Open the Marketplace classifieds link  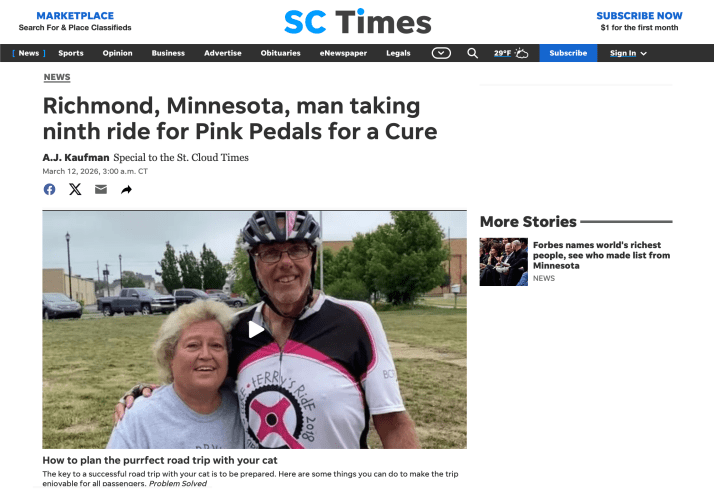pyautogui.click(x=75, y=21)
